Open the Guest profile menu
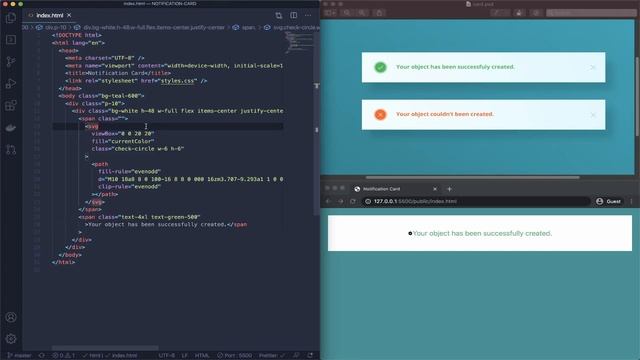Image resolution: width=640 pixels, height=360 pixels. click(x=608, y=201)
